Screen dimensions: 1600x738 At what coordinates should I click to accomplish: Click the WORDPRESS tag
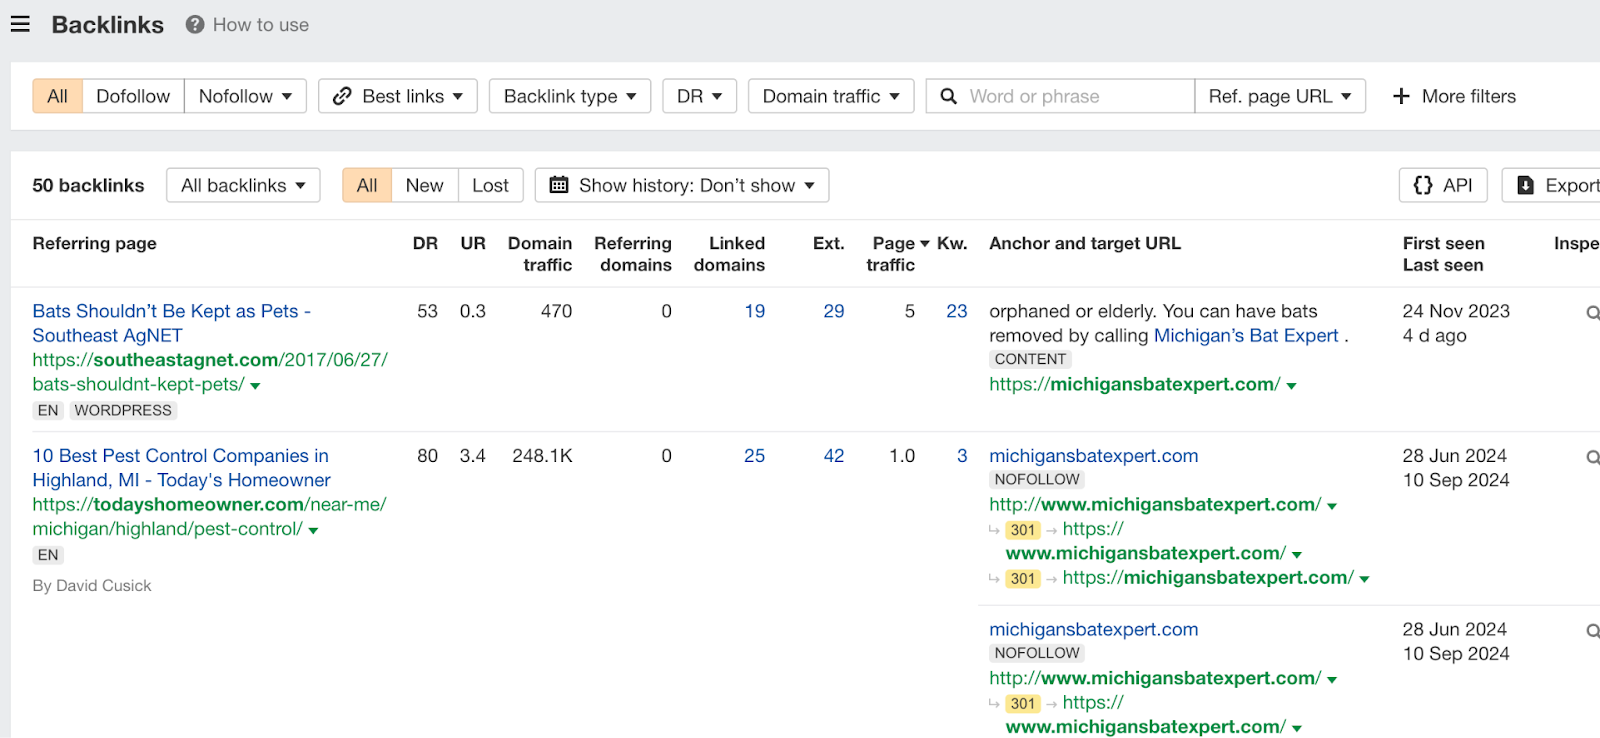coord(123,411)
